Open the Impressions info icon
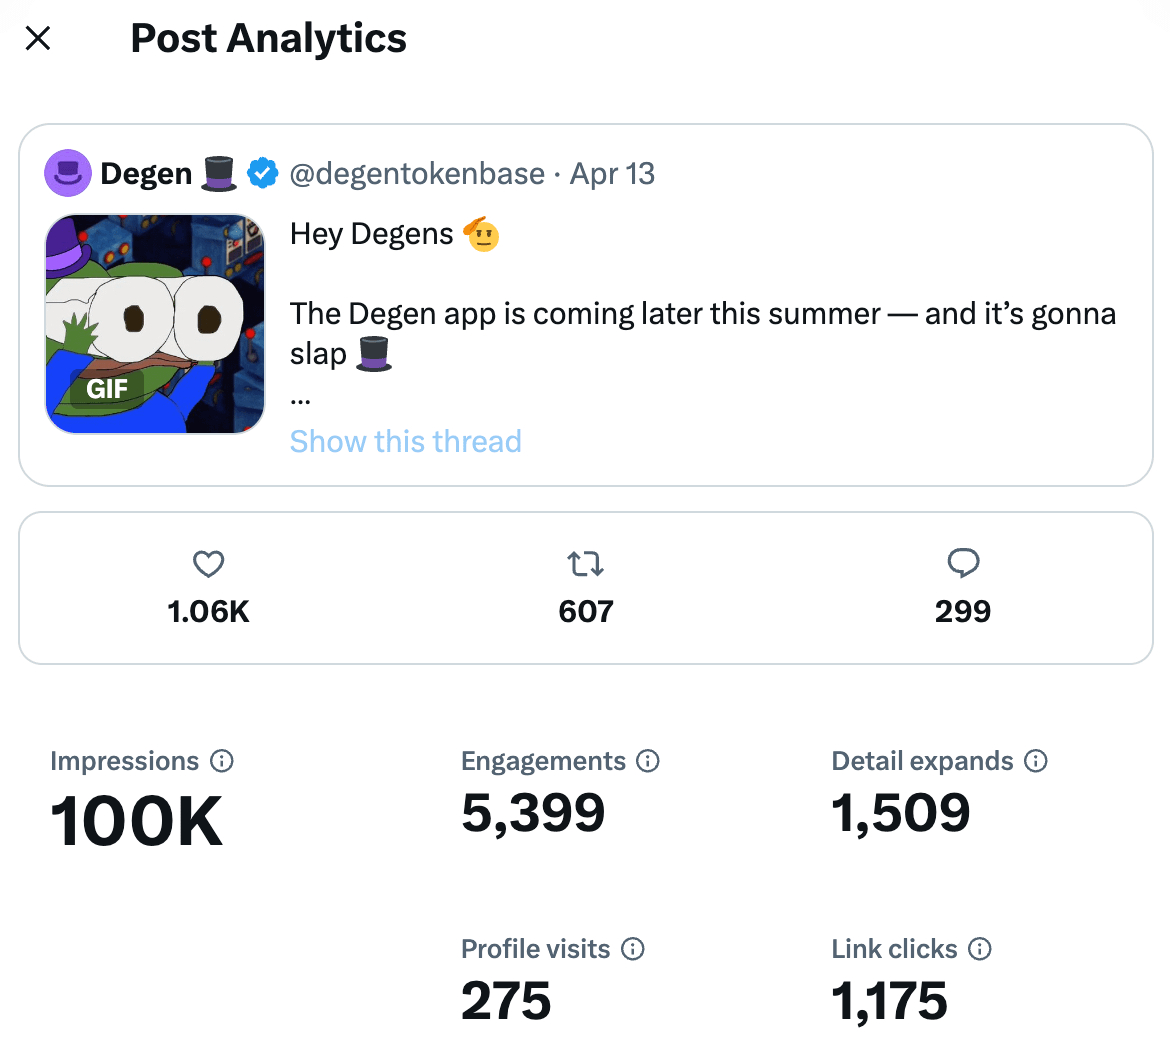 point(222,761)
